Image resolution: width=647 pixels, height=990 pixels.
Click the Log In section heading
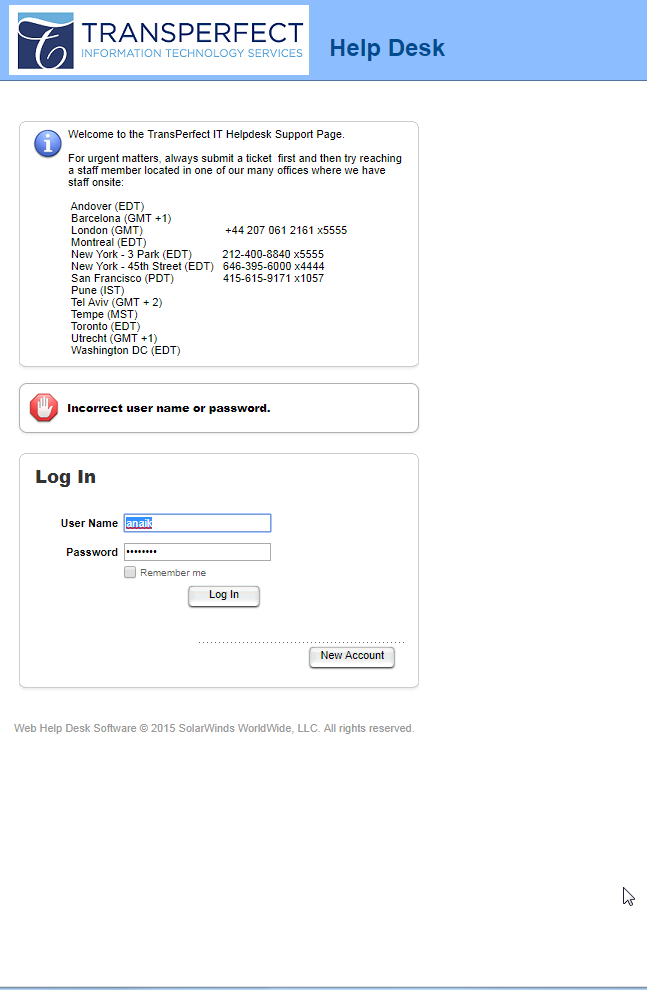(x=66, y=477)
